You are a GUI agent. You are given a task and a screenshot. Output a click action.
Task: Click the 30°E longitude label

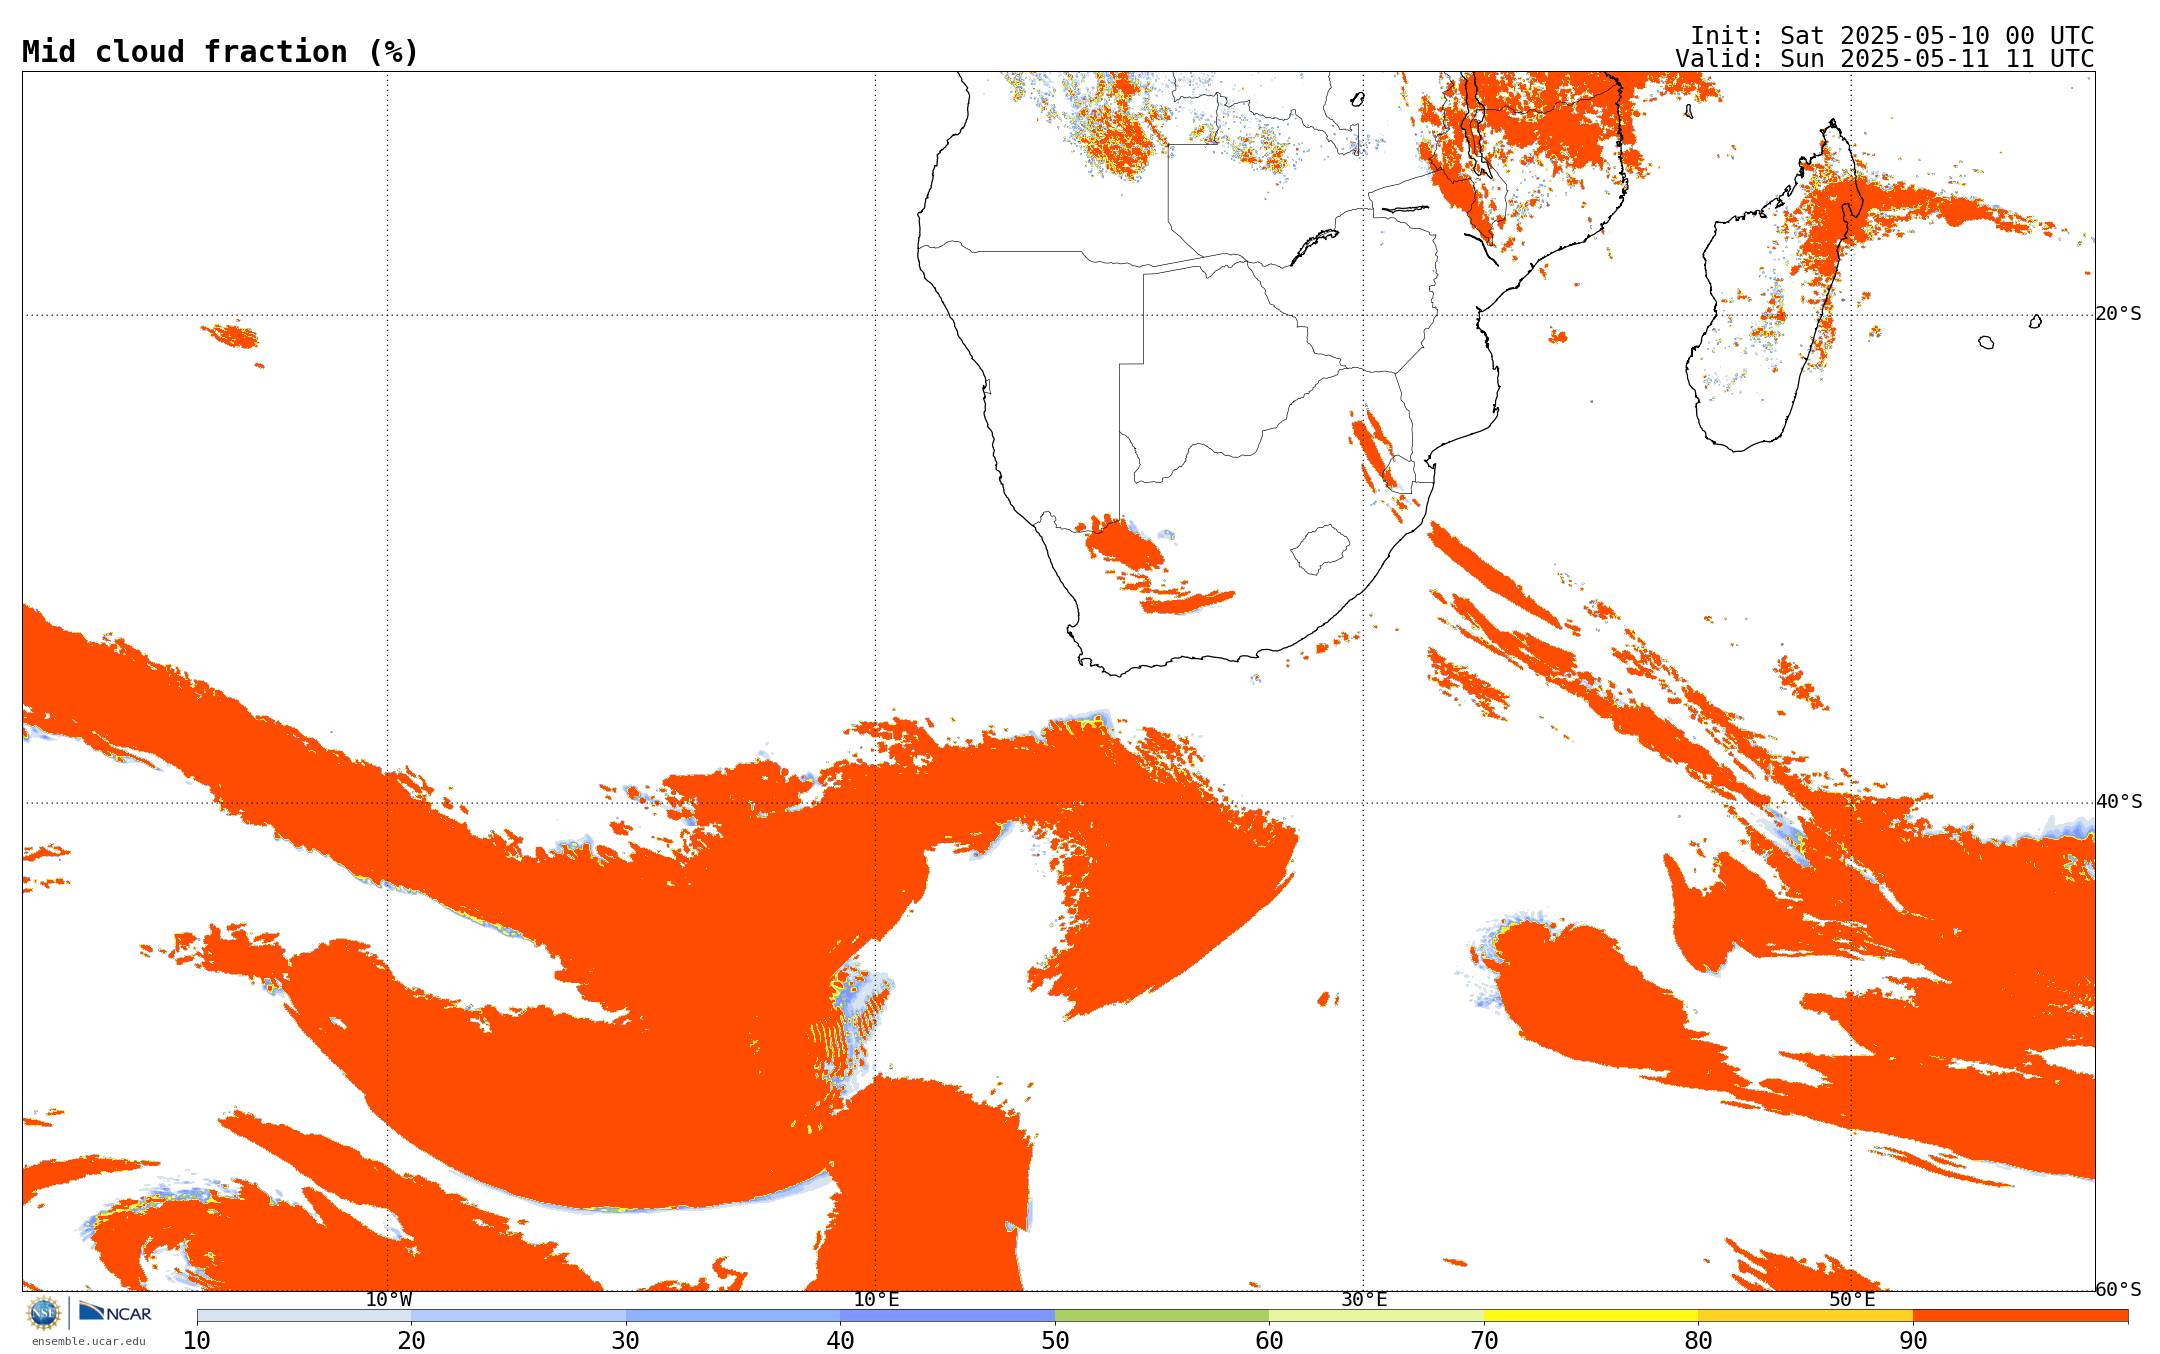(1364, 1300)
